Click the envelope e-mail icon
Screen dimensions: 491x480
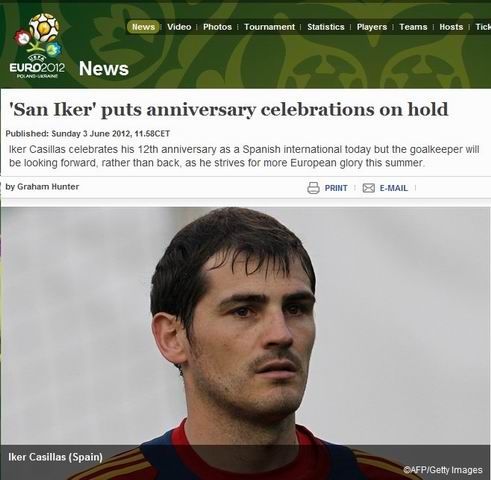[x=368, y=188]
